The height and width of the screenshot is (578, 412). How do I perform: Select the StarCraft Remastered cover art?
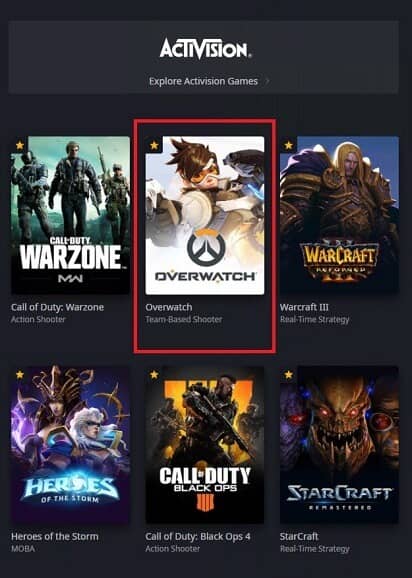pos(339,445)
